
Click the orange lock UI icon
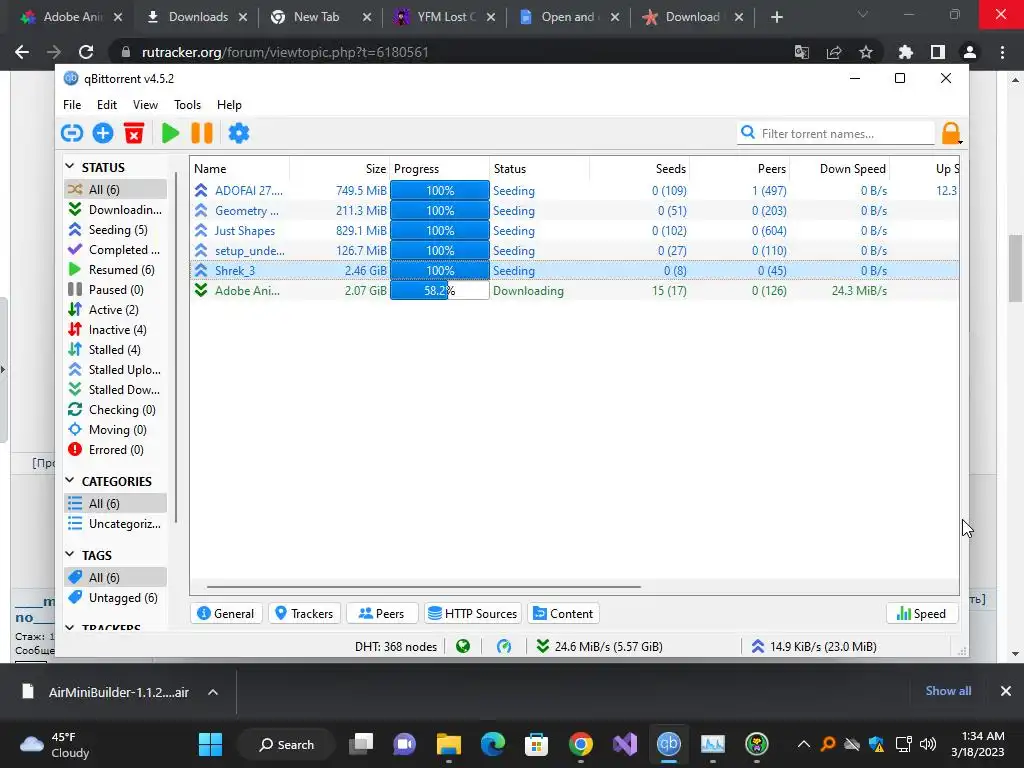click(x=951, y=133)
